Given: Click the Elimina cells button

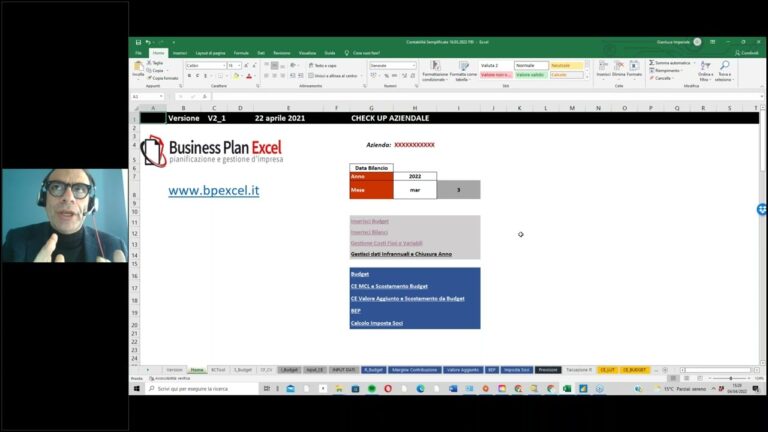Looking at the screenshot, I should coord(619,69).
